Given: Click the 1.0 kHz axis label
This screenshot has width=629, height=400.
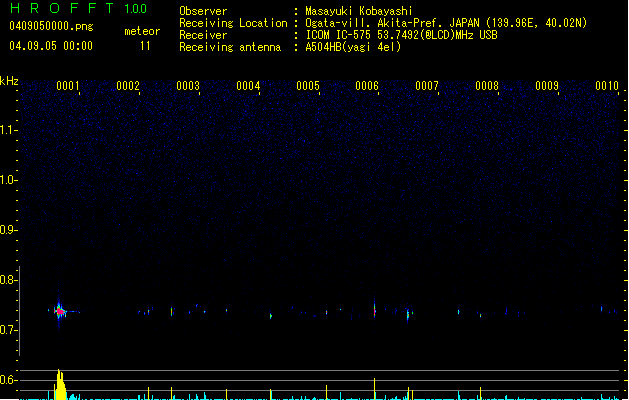Looking at the screenshot, I should pos(8,180).
